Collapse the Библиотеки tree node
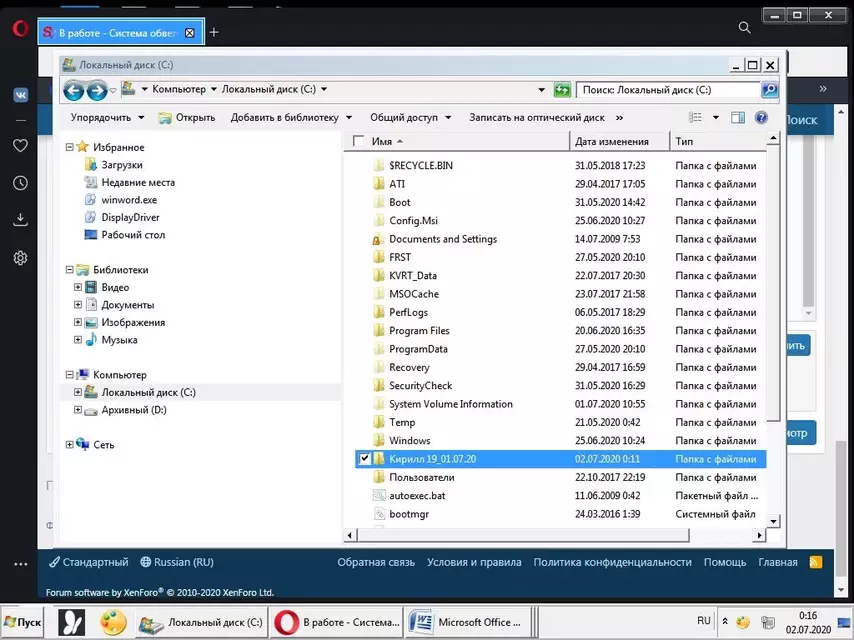The height and width of the screenshot is (640, 854). tap(69, 270)
